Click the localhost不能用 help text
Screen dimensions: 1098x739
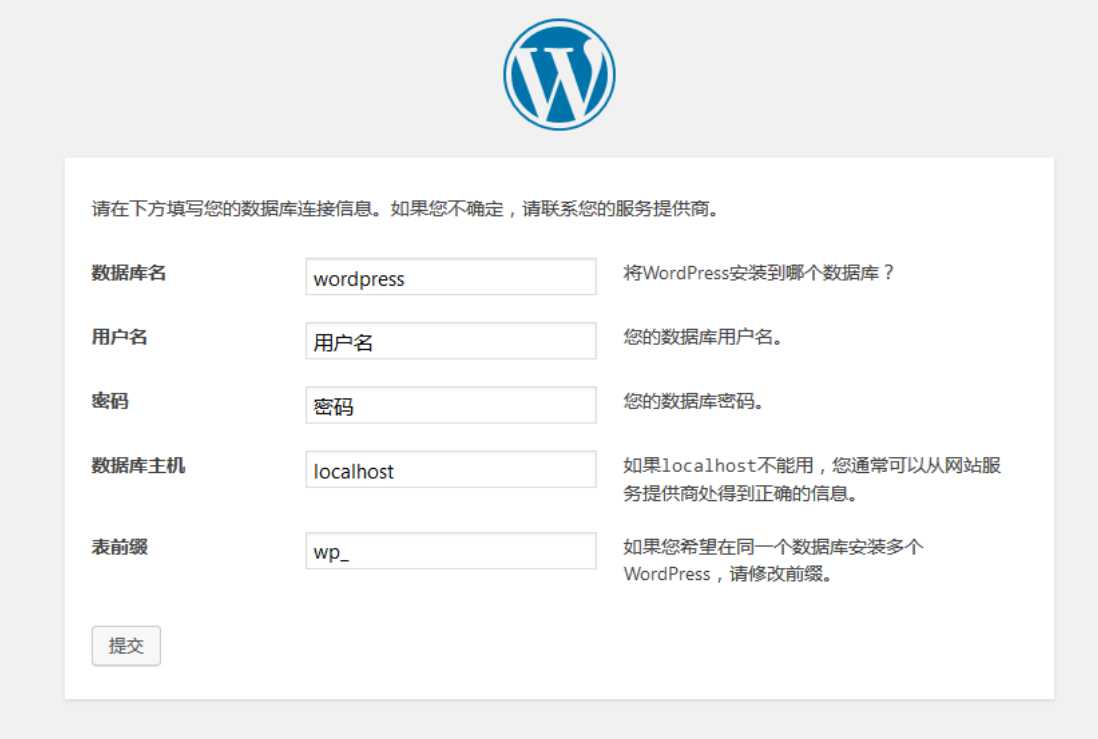(812, 479)
